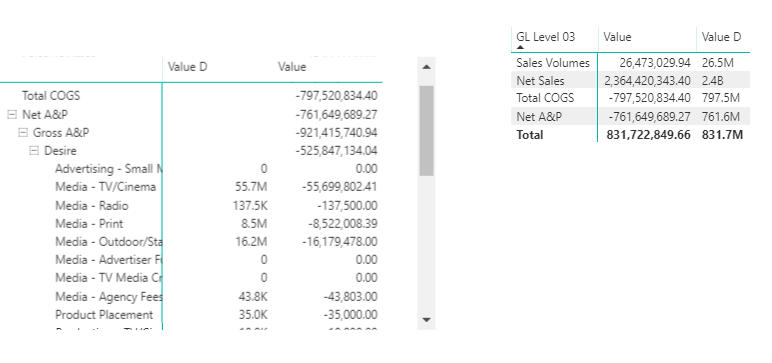The image size is (772, 363).
Task: Click Total COGS in the right table
Action: click(545, 98)
